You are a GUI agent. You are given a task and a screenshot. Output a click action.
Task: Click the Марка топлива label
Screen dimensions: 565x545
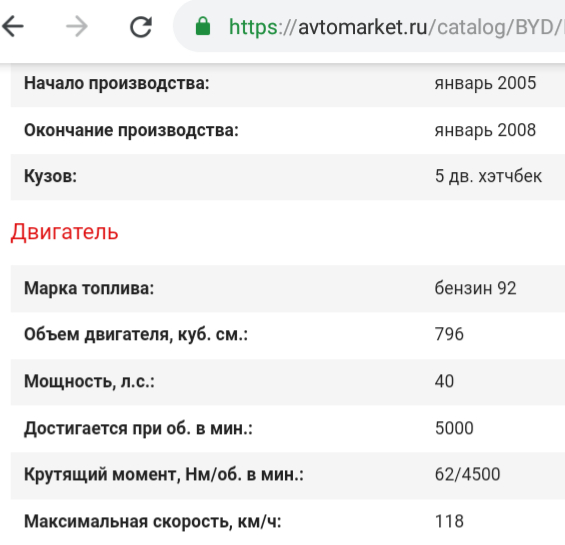[89, 288]
